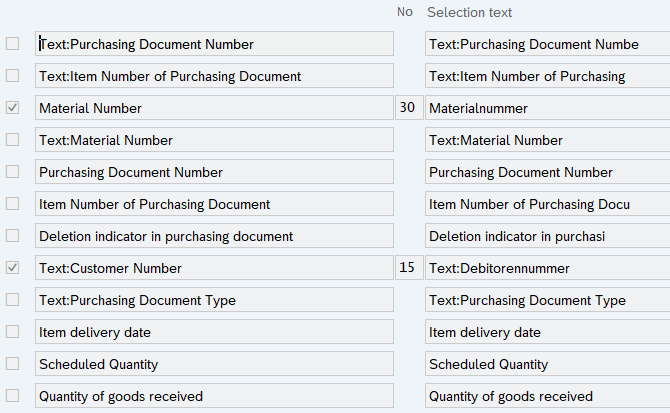Edit the Text:Debitorennummer selection text field

coord(547,268)
